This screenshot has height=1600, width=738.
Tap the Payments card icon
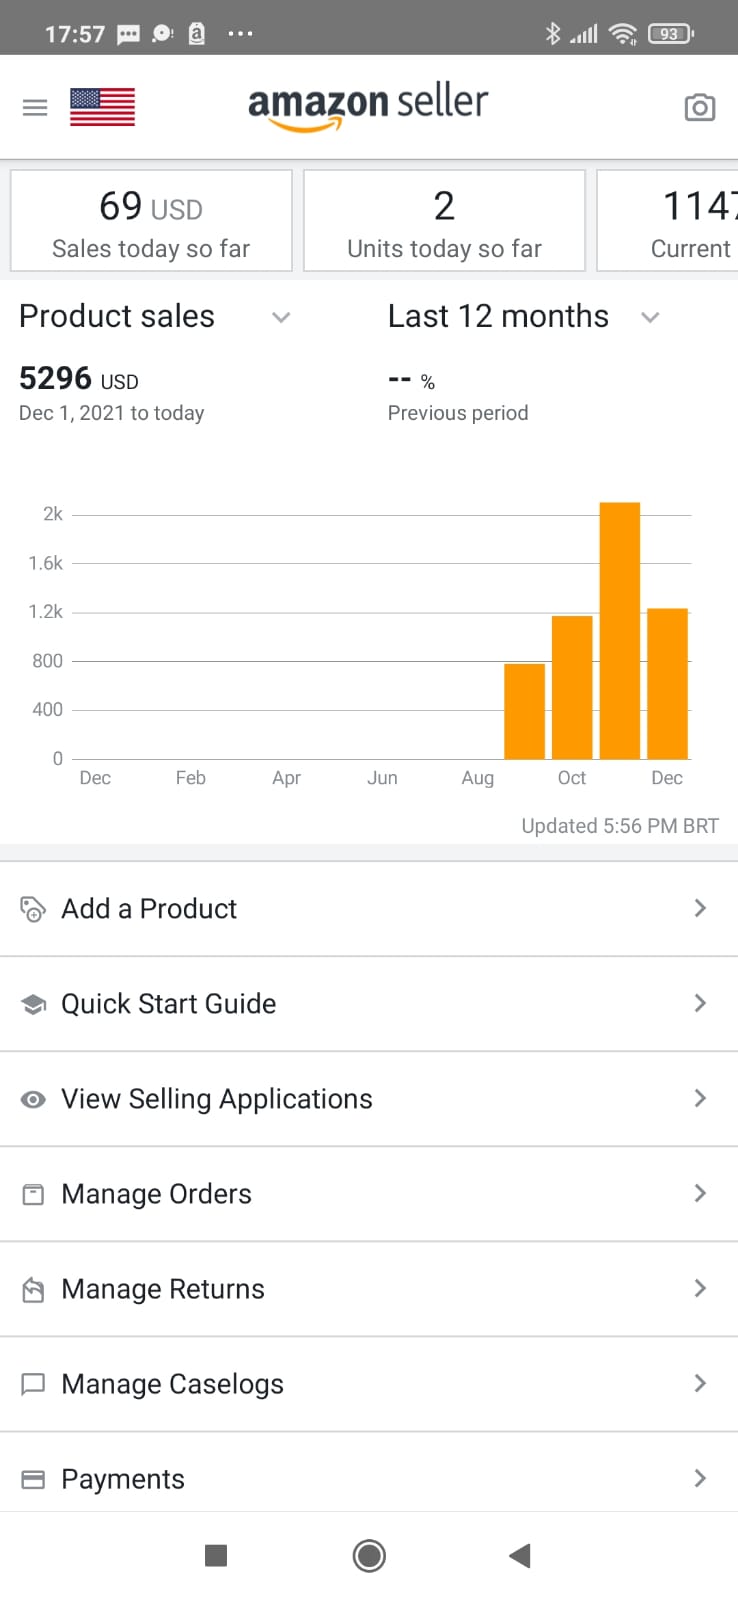[33, 1480]
